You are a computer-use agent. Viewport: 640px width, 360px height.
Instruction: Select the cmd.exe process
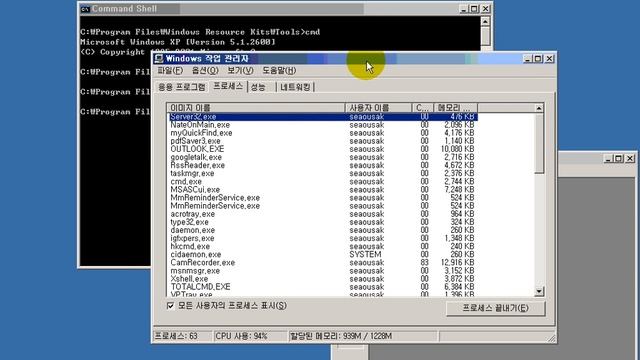(x=186, y=182)
